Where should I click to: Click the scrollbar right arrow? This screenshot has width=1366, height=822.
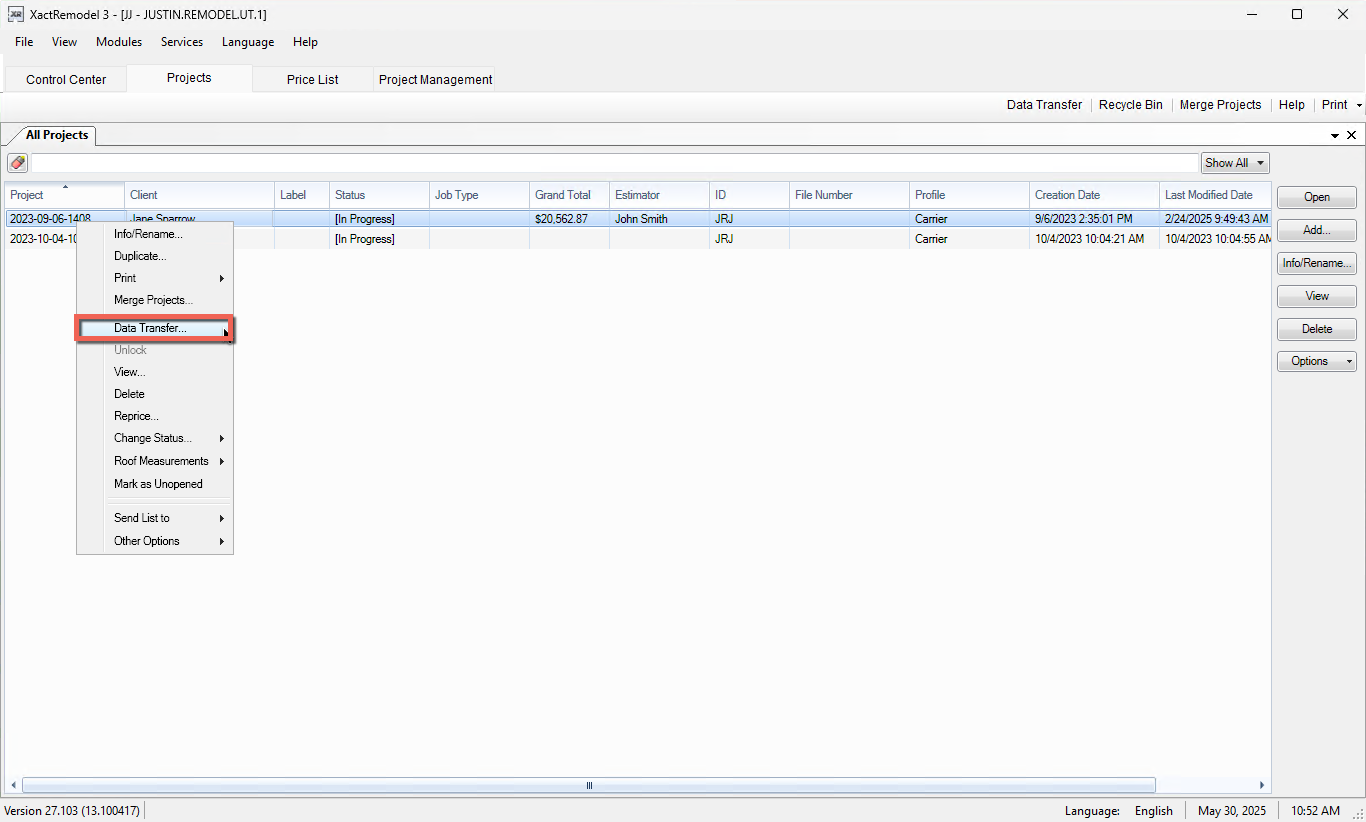1262,786
